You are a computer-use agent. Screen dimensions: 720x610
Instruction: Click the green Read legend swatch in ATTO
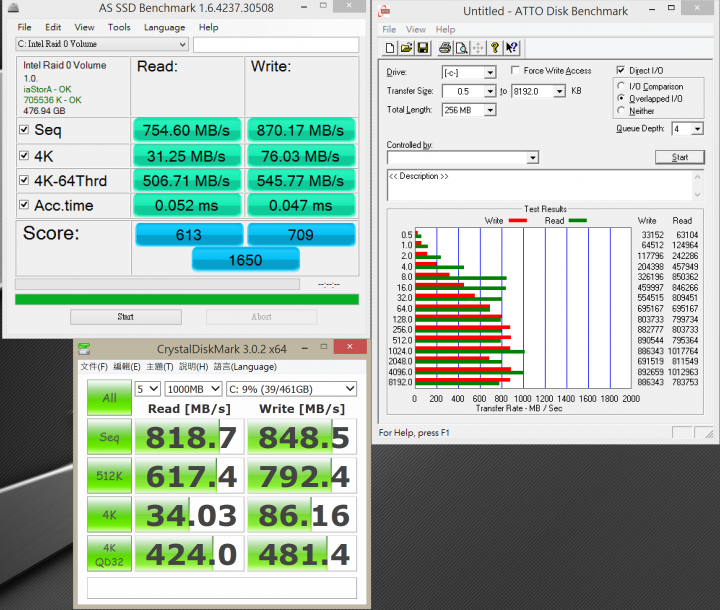578,220
